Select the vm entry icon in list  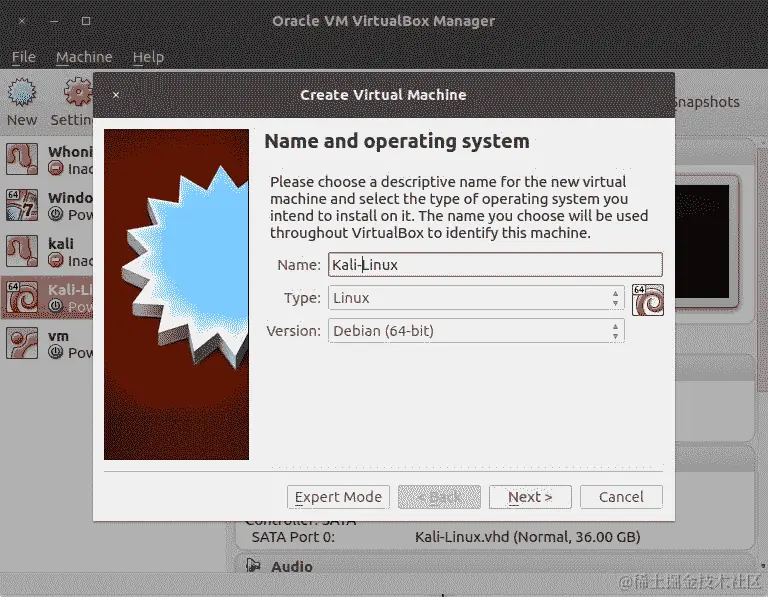(22, 343)
